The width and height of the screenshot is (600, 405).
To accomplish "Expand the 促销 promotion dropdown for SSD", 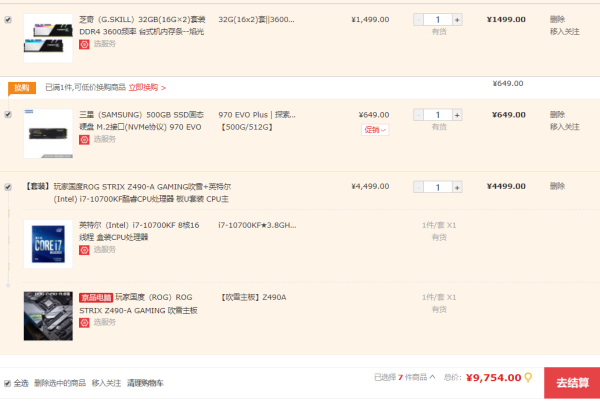I will tap(375, 130).
